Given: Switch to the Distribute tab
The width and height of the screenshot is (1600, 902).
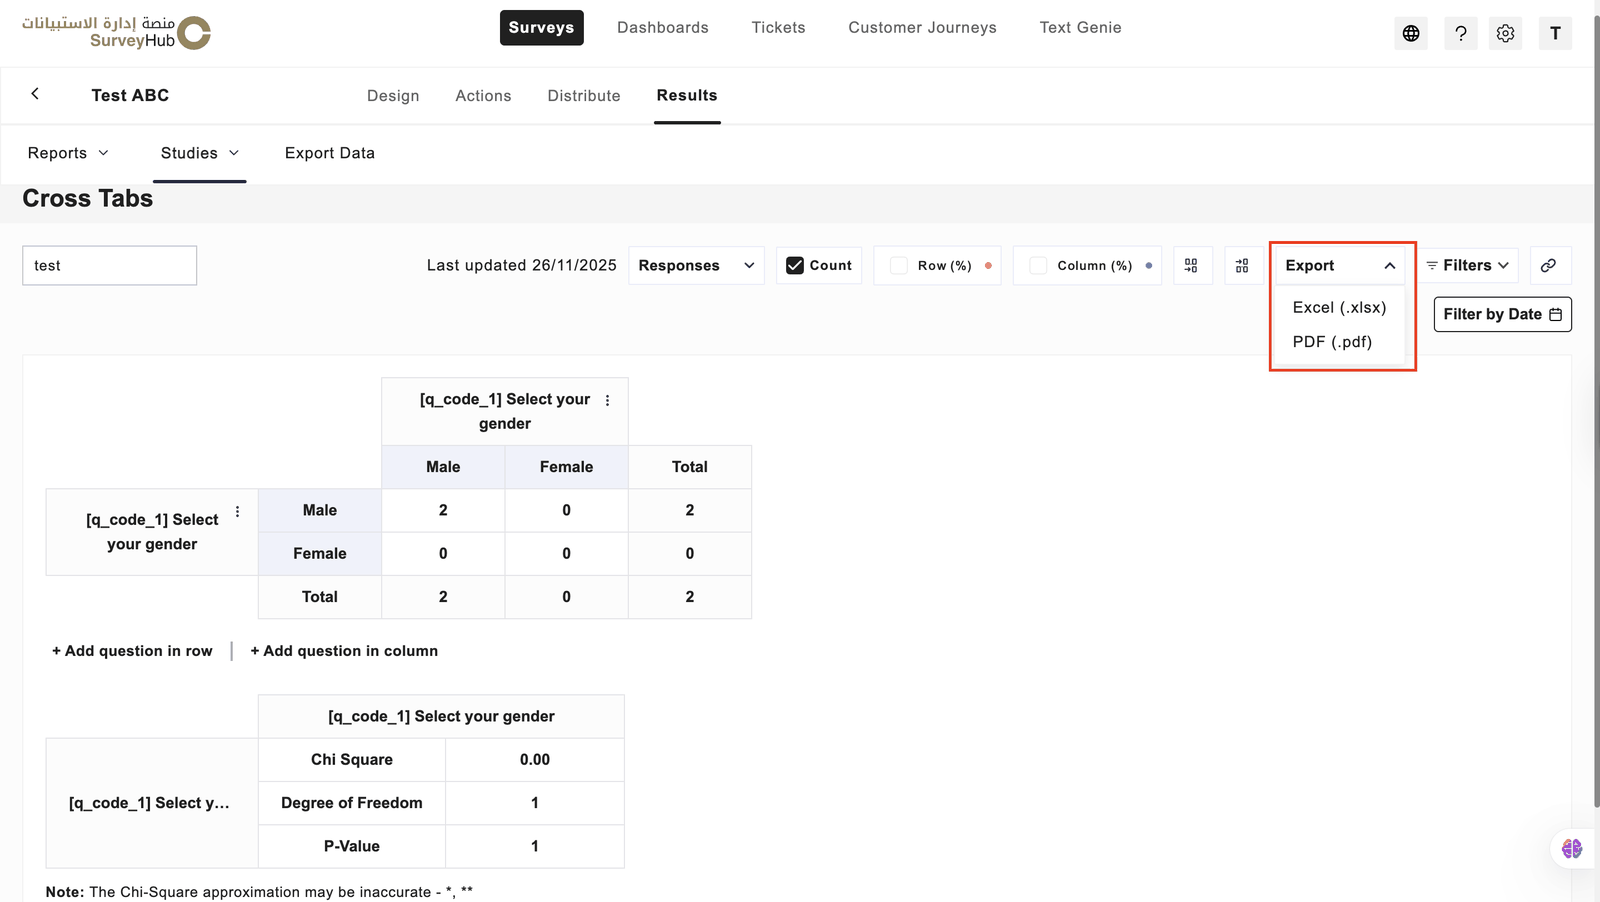Looking at the screenshot, I should (x=584, y=95).
